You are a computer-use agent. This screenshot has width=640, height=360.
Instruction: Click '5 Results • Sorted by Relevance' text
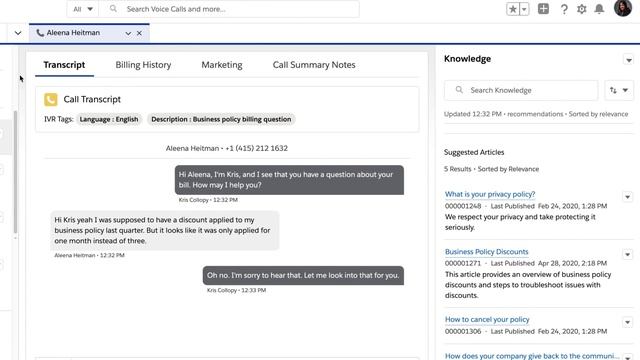click(491, 169)
